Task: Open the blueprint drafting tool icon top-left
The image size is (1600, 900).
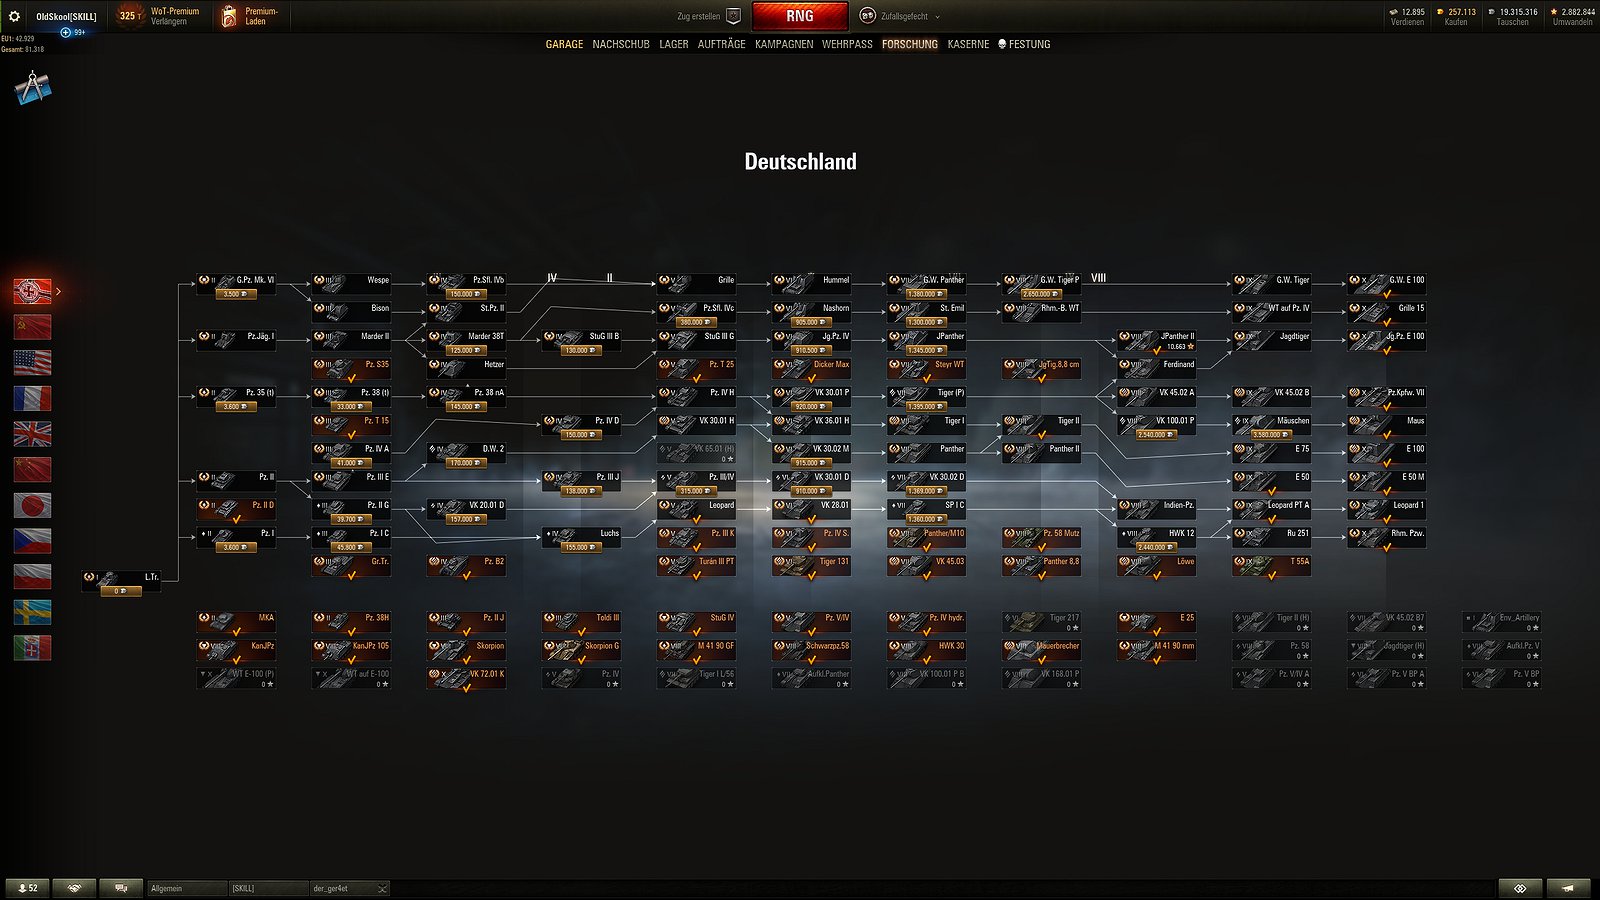Action: [32, 88]
